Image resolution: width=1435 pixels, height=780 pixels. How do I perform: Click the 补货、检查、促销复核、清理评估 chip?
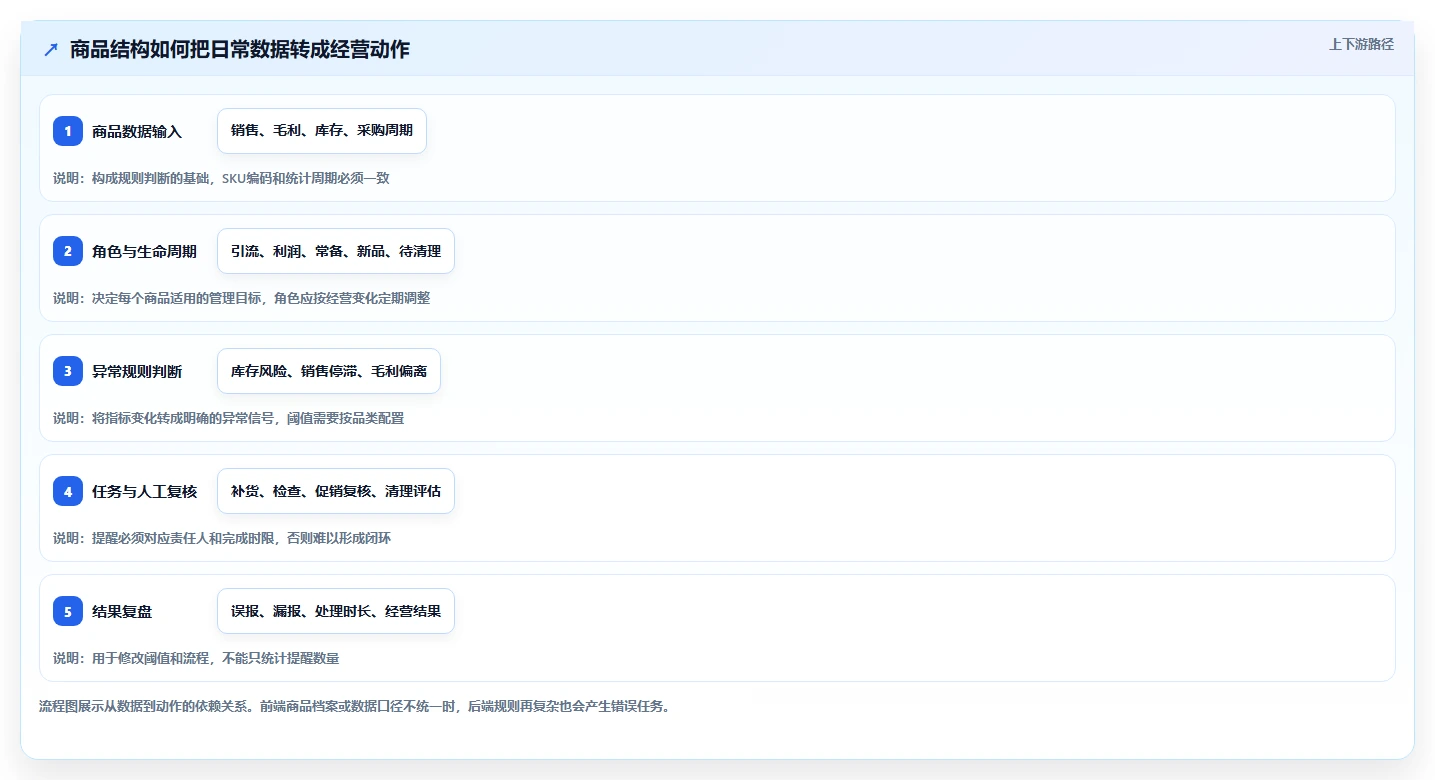pyautogui.click(x=336, y=491)
